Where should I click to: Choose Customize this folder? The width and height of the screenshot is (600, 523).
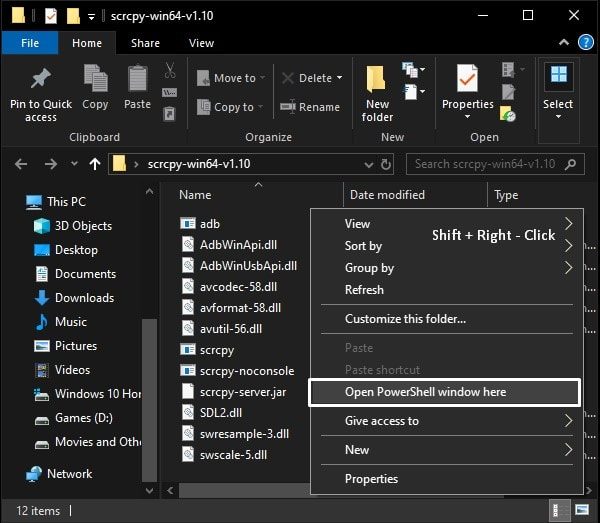pos(405,319)
